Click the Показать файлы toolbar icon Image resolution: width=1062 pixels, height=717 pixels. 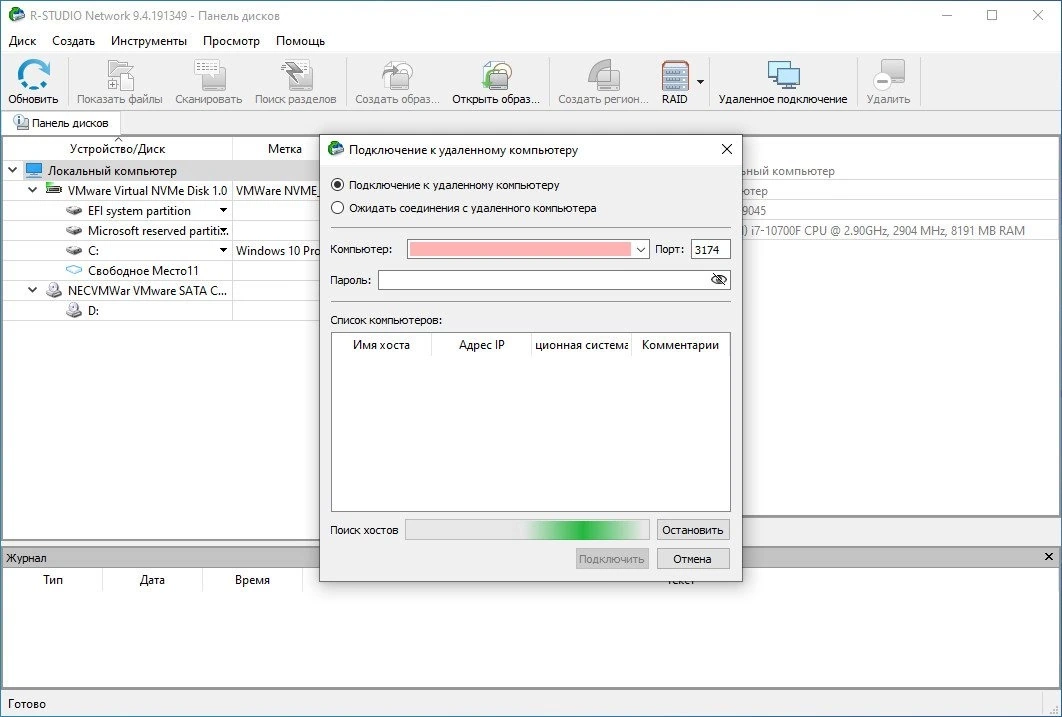[120, 74]
